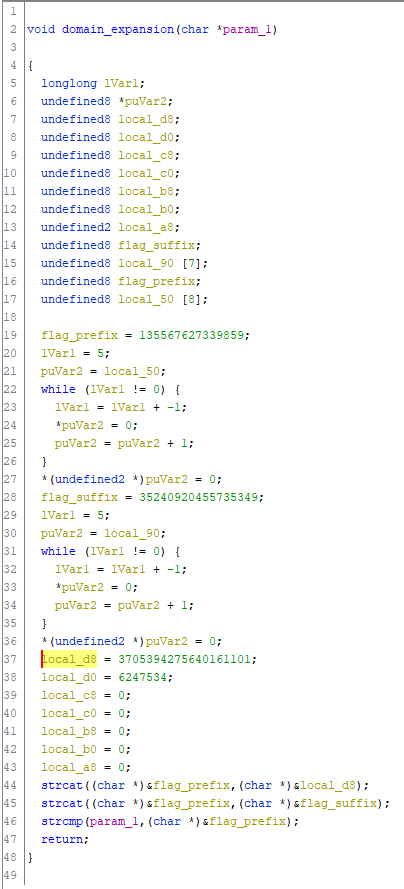404x889 pixels.
Task: Click local_c8 in its declaration line
Action: 146,155
